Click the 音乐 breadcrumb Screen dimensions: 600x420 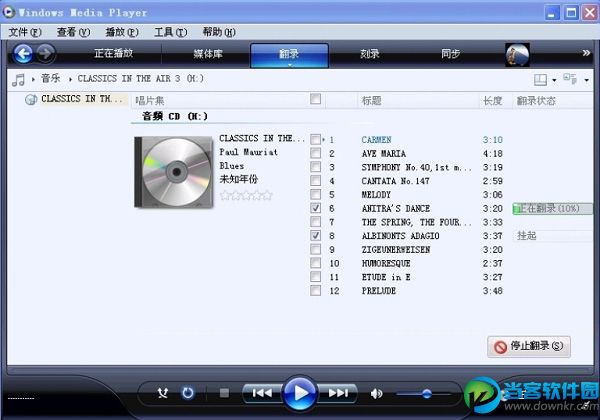51,78
